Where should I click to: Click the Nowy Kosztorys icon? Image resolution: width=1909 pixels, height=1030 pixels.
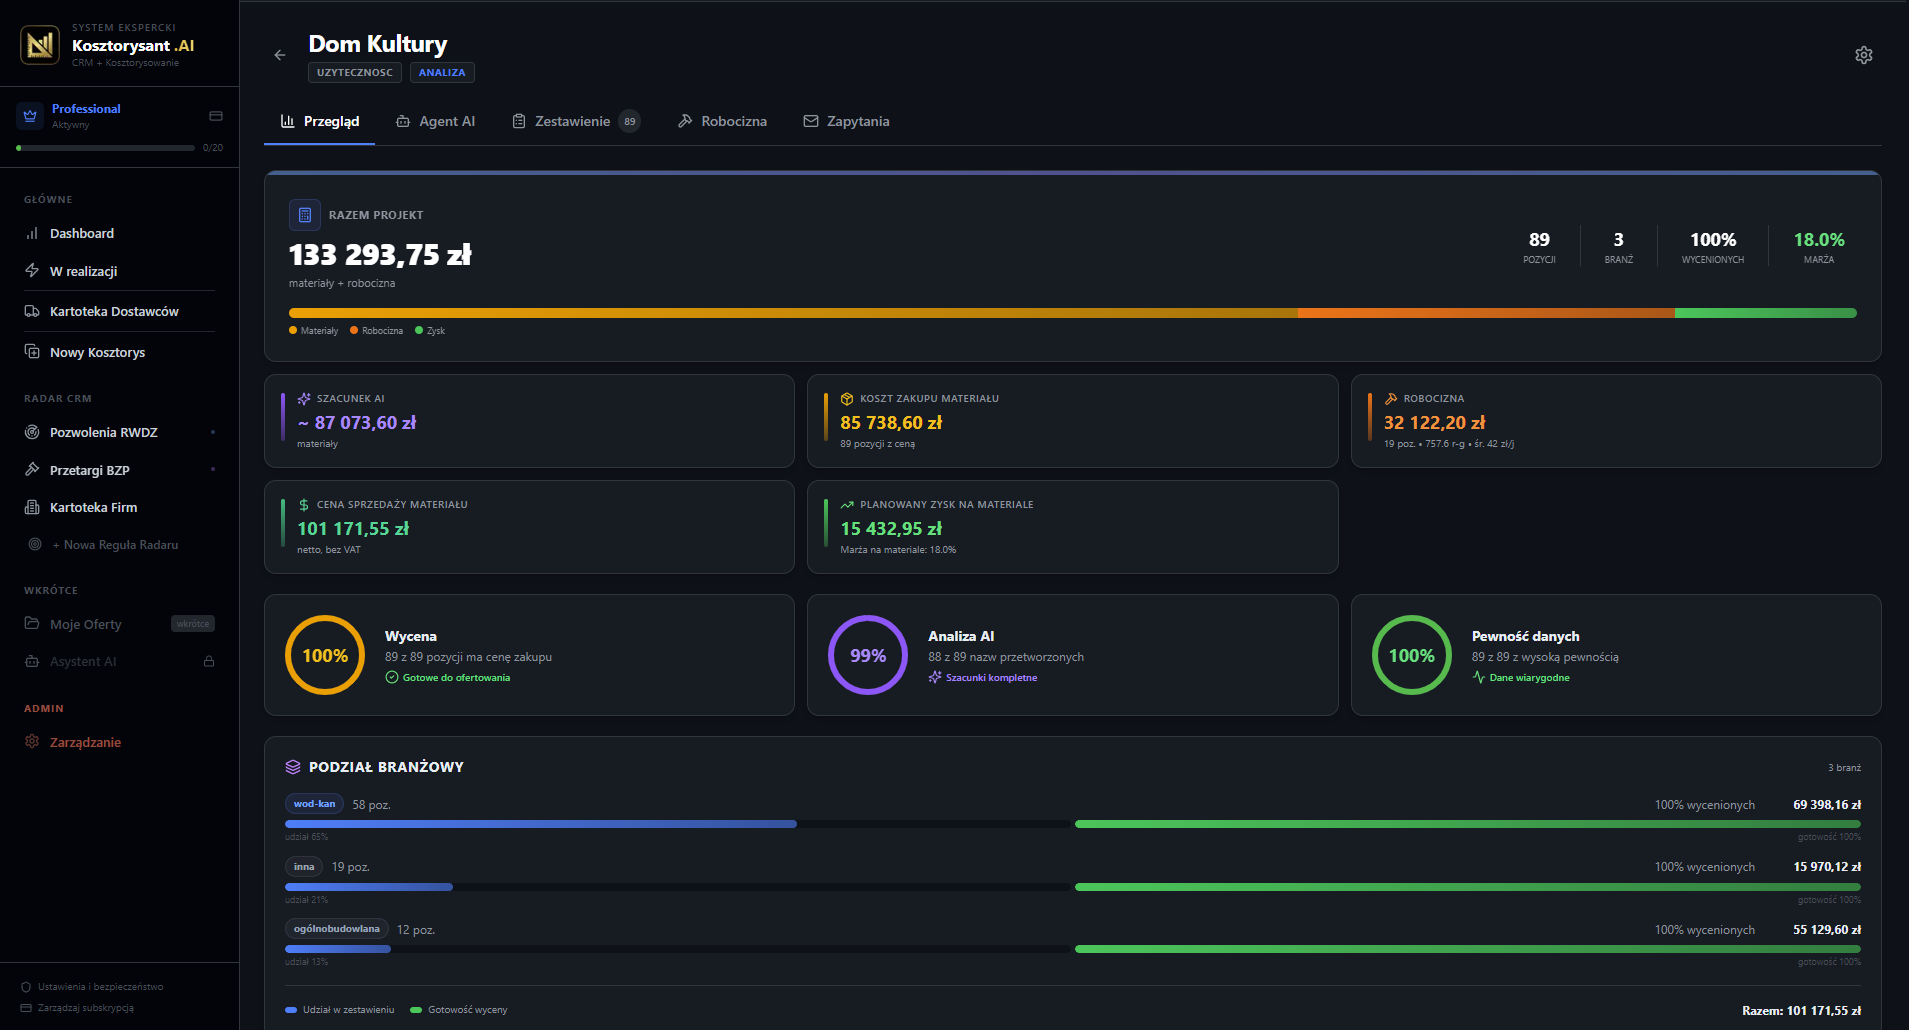tap(31, 351)
